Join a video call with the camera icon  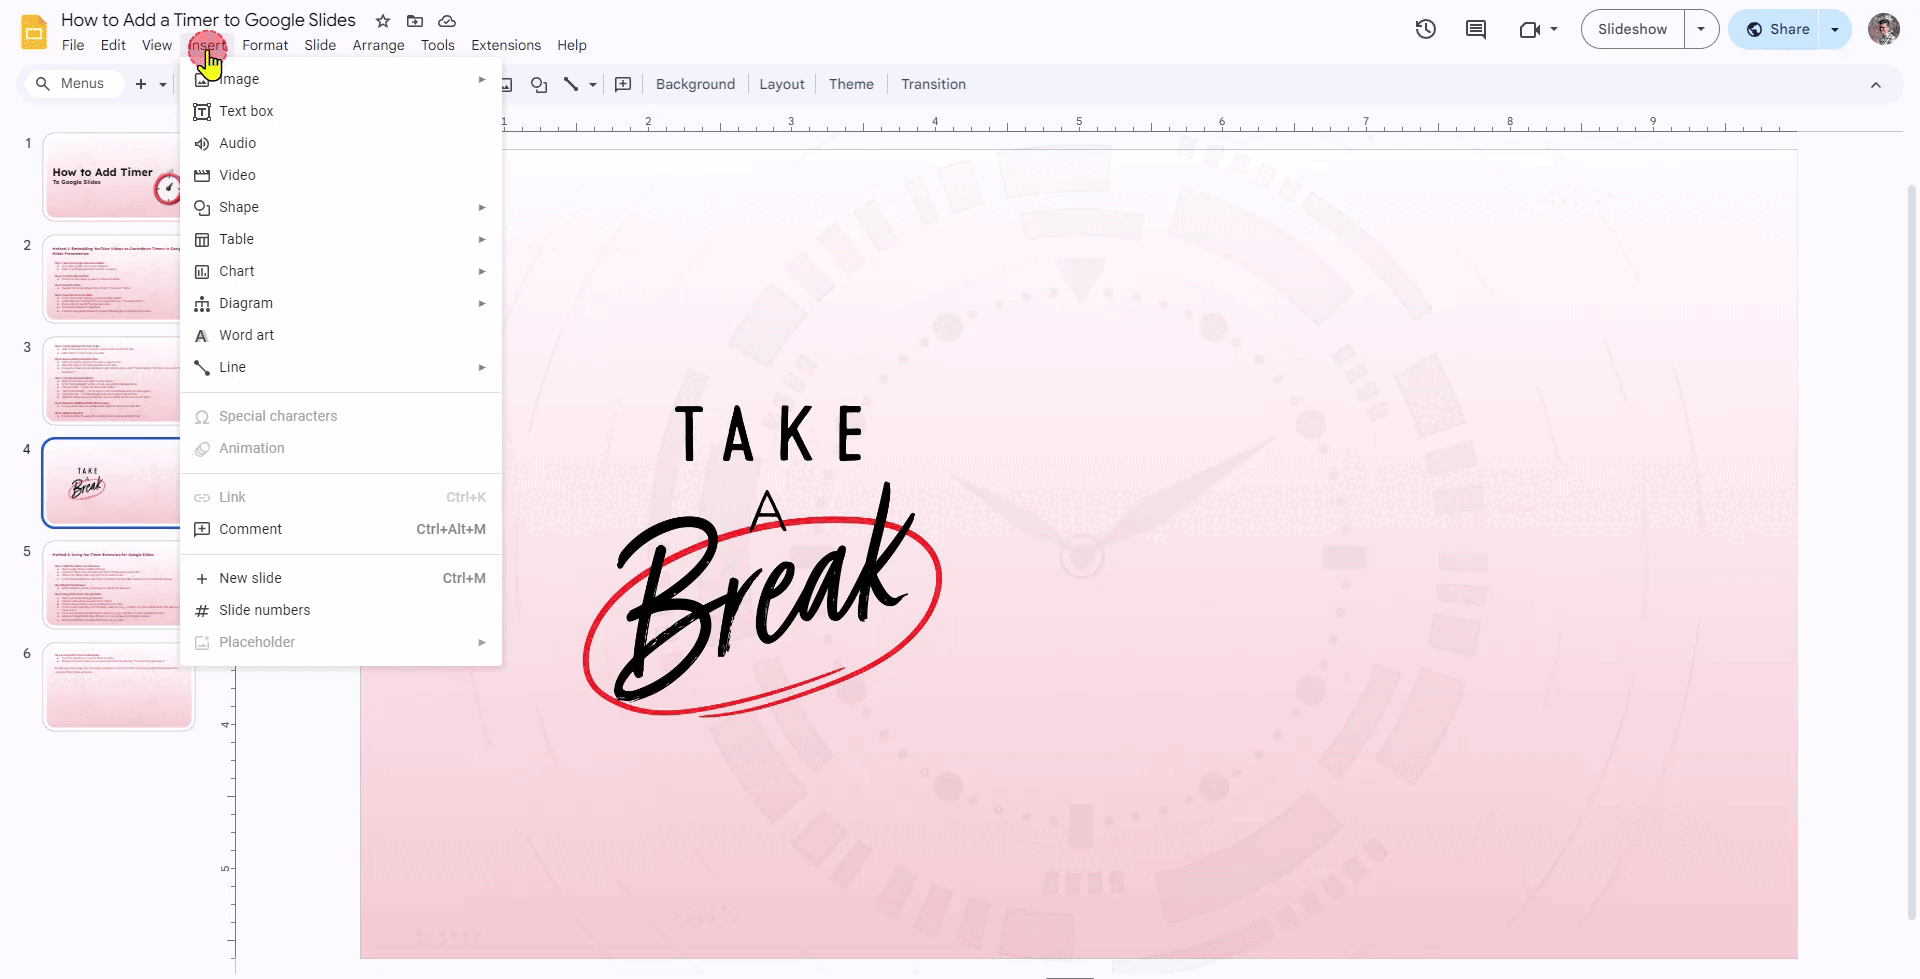[x=1531, y=29]
